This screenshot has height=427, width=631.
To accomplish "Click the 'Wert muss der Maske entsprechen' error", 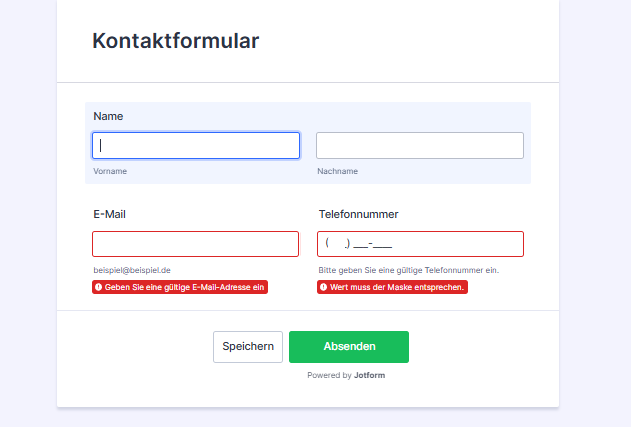I will tap(397, 287).
